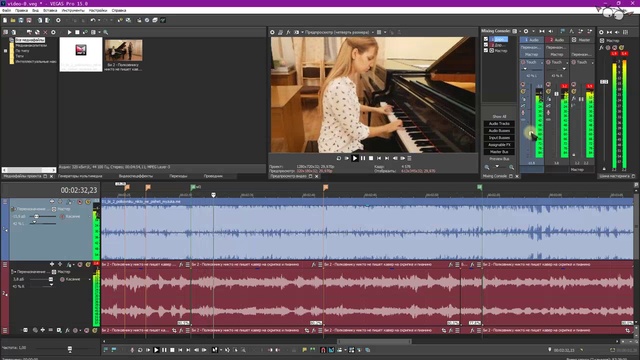Toggle loop playback in bottom transport
Viewport: 640px width, 360px height.
pos(140,350)
